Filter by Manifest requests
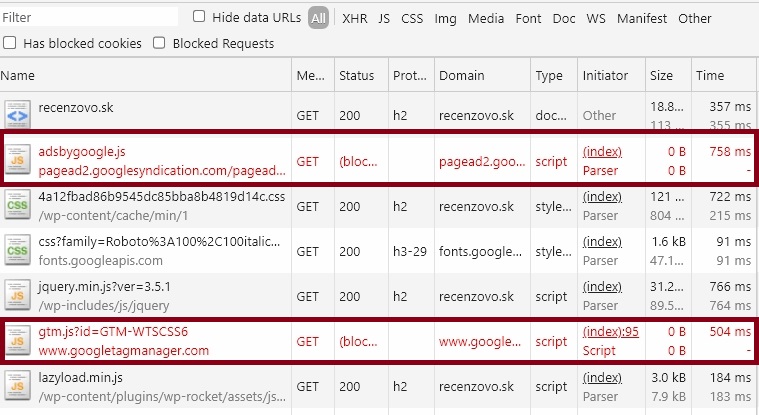This screenshot has height=415, width=759. [x=642, y=18]
